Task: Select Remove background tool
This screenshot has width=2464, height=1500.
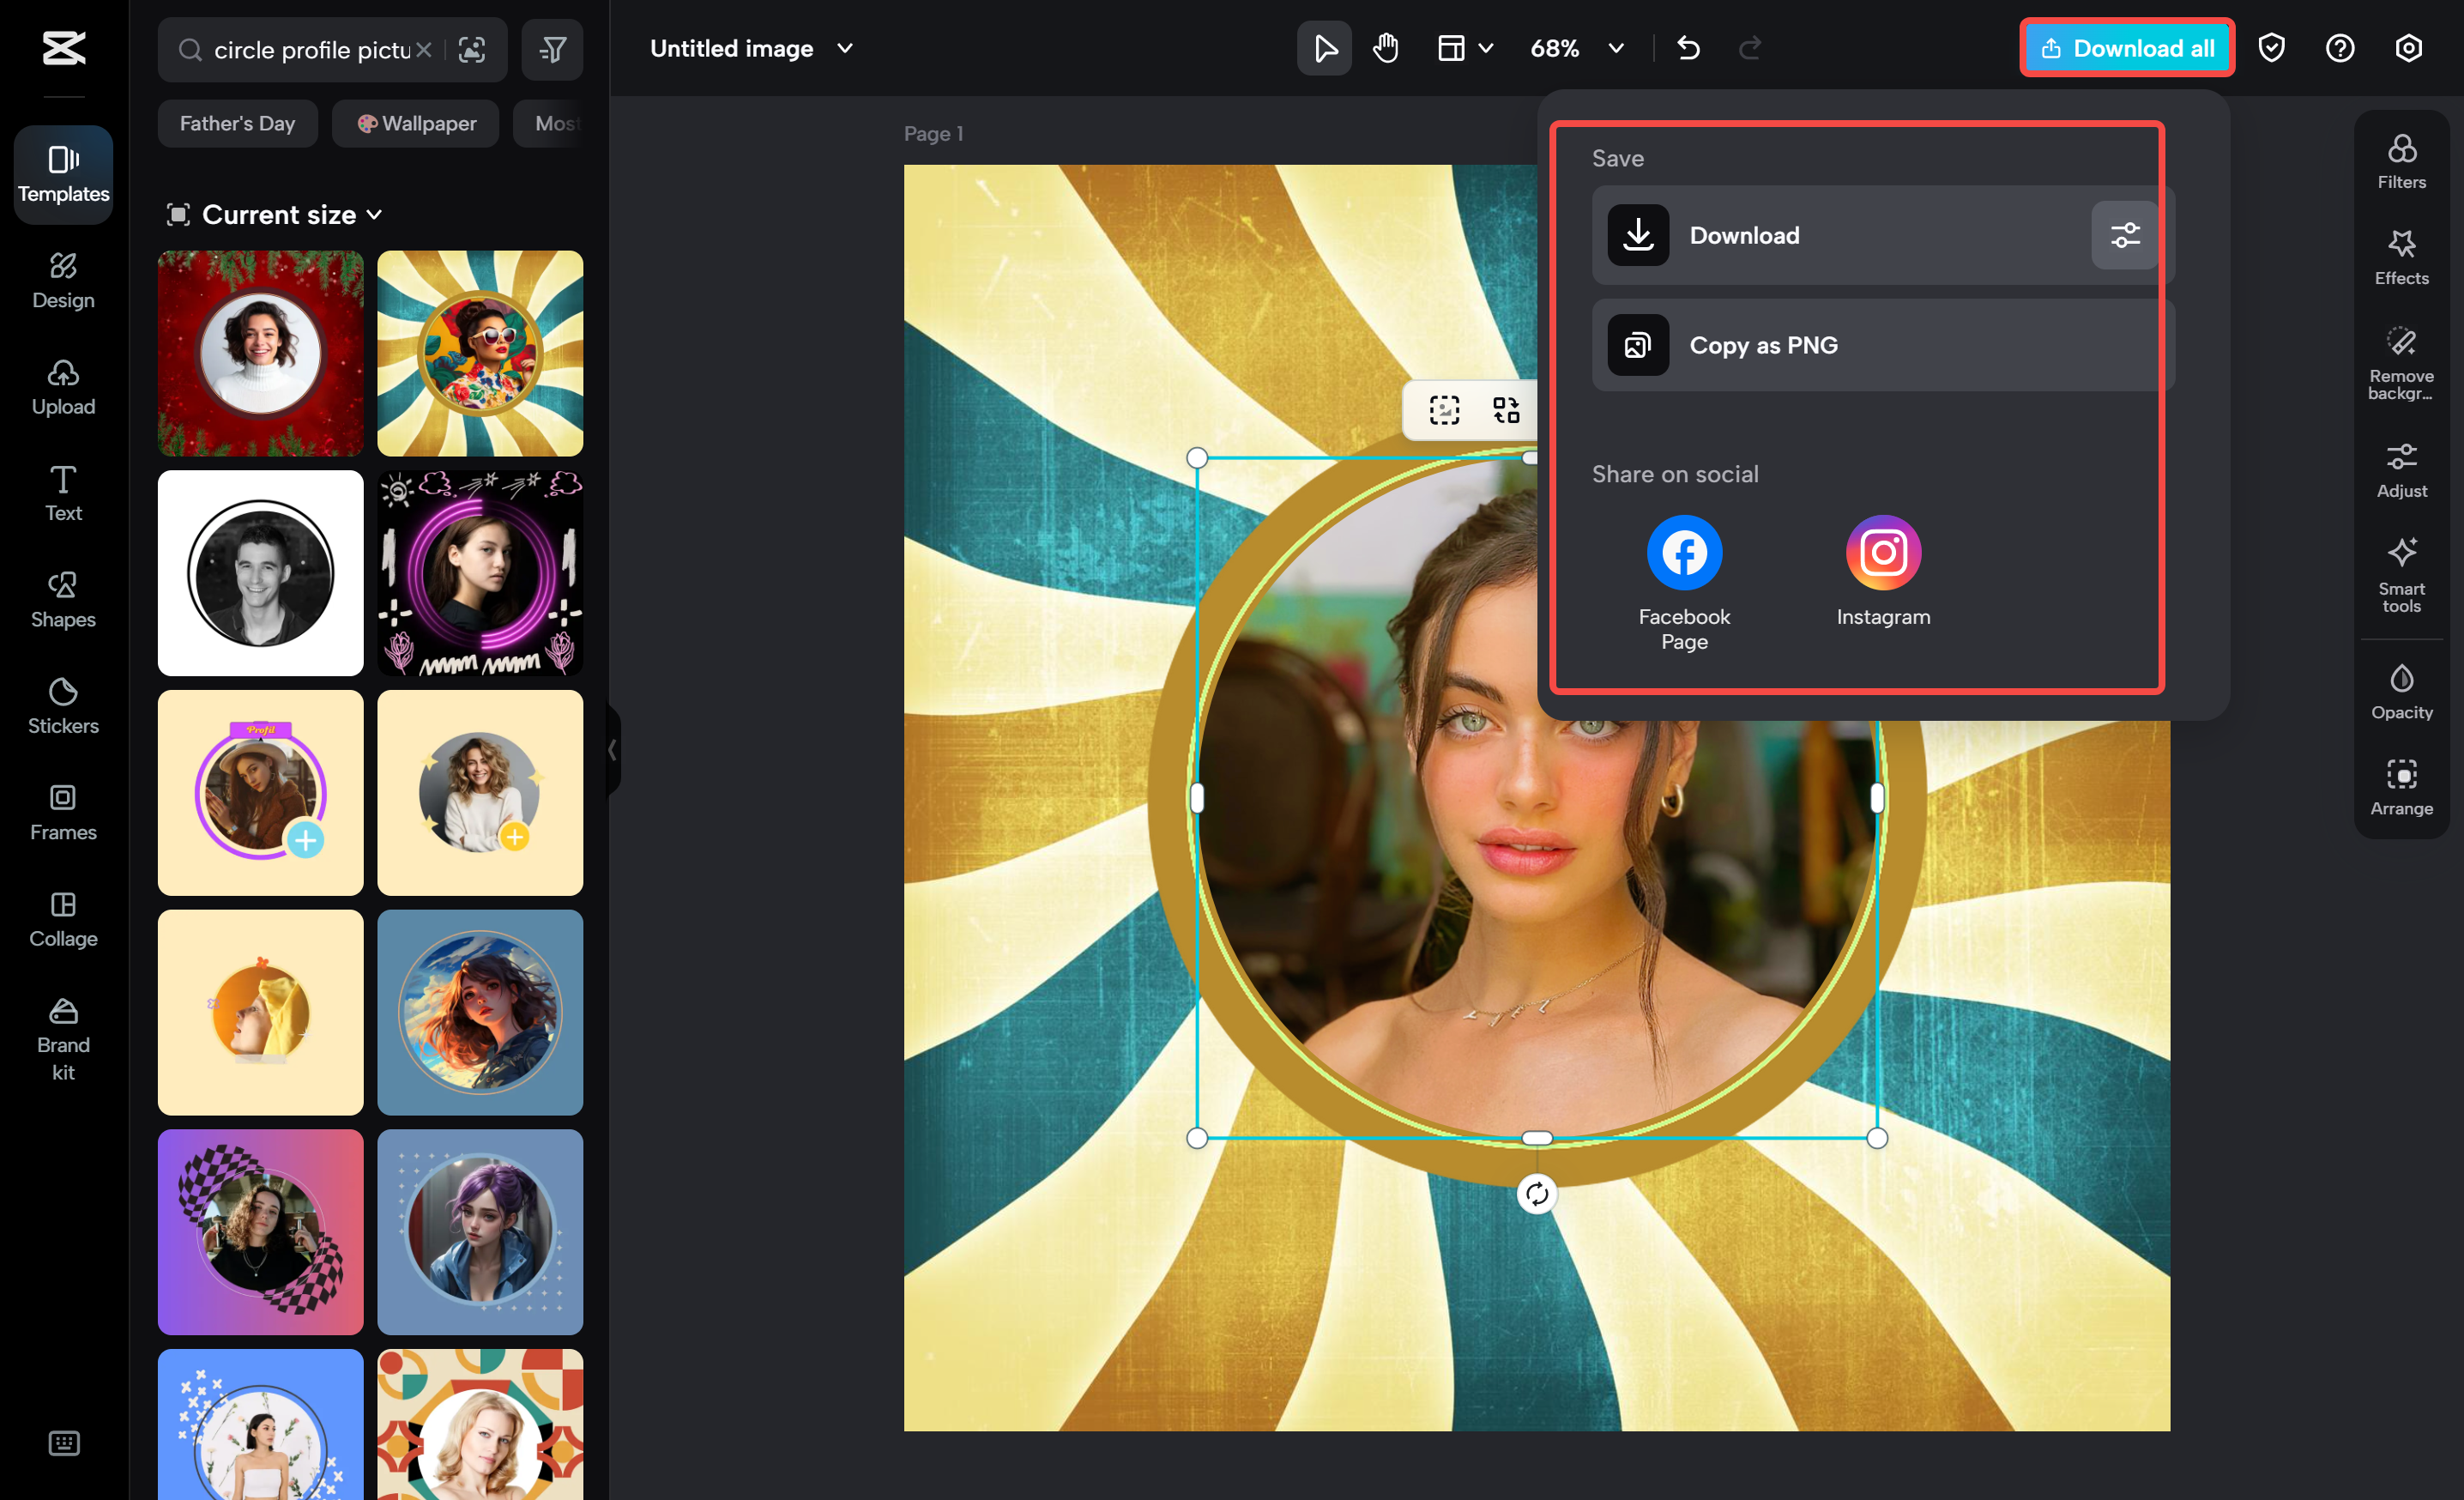Action: click(x=2401, y=365)
